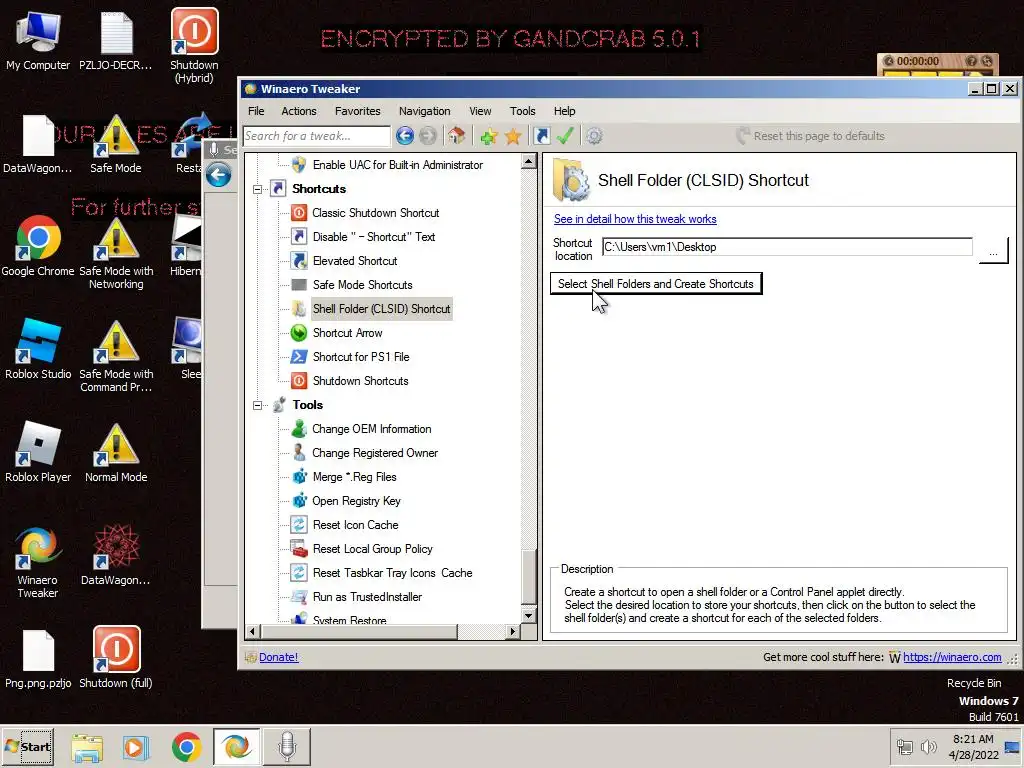Select Reset Tasbkar Tray Icons Cache
Viewport: 1024px width, 768px height.
pyautogui.click(x=392, y=573)
